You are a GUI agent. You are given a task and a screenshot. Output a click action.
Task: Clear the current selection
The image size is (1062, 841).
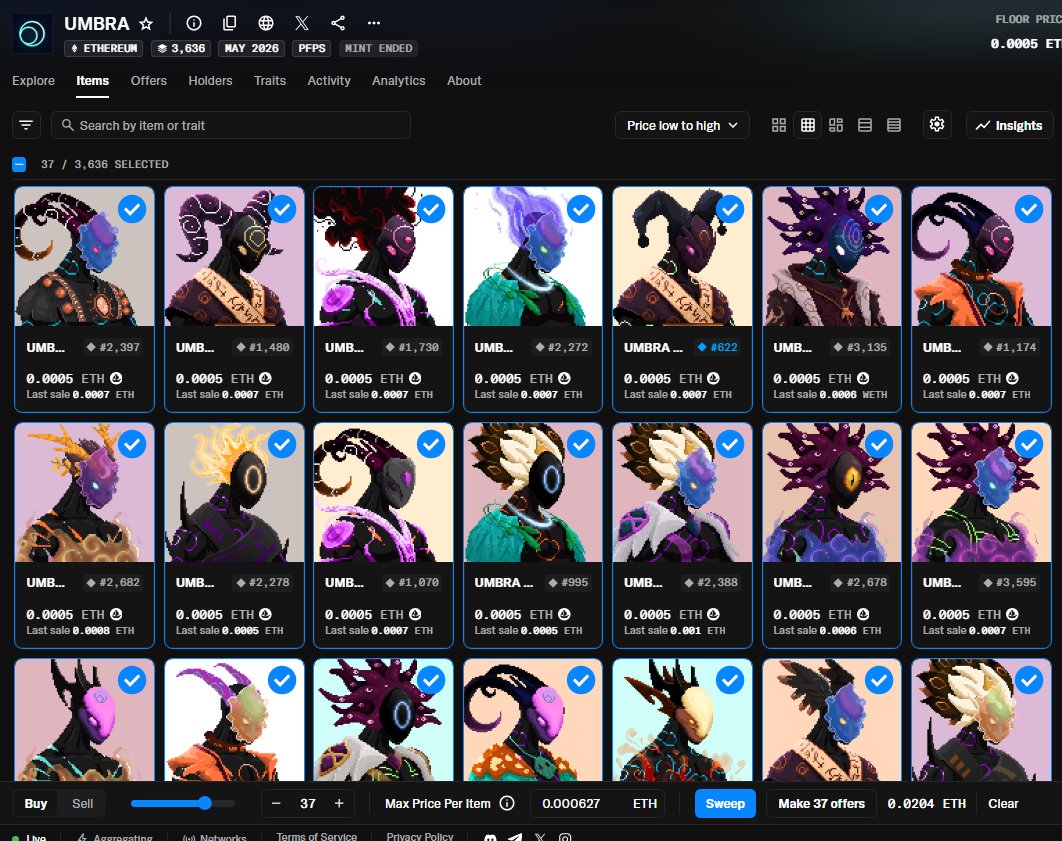click(x=1003, y=804)
